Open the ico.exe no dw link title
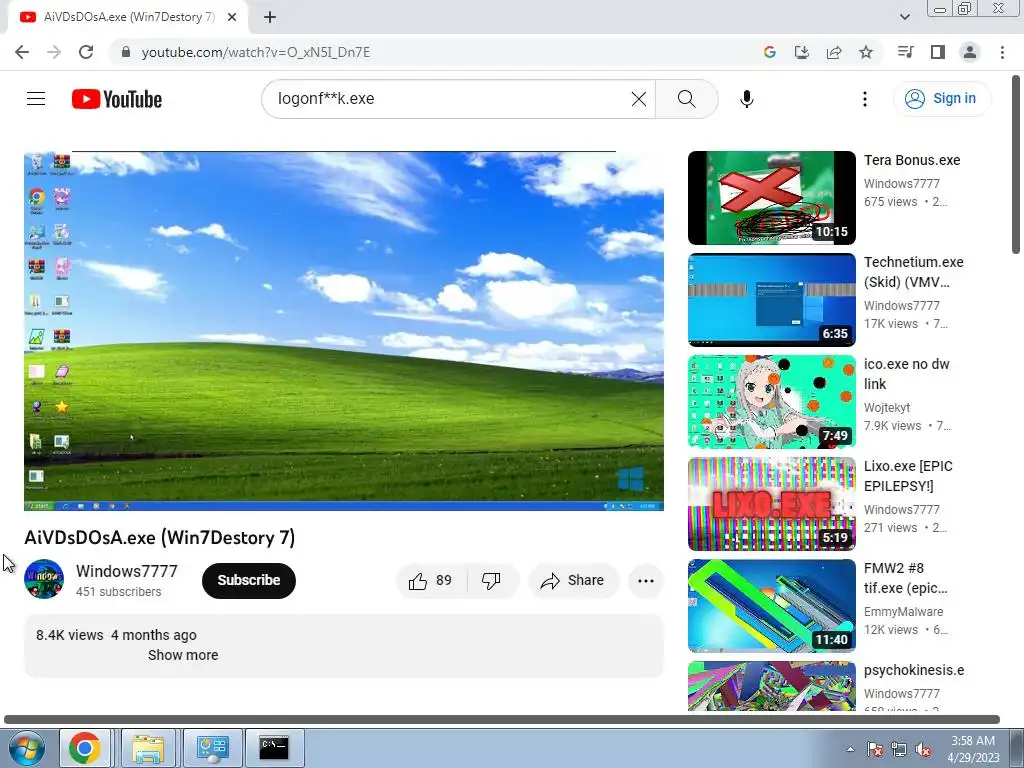The width and height of the screenshot is (1024, 768). pyautogui.click(x=906, y=374)
